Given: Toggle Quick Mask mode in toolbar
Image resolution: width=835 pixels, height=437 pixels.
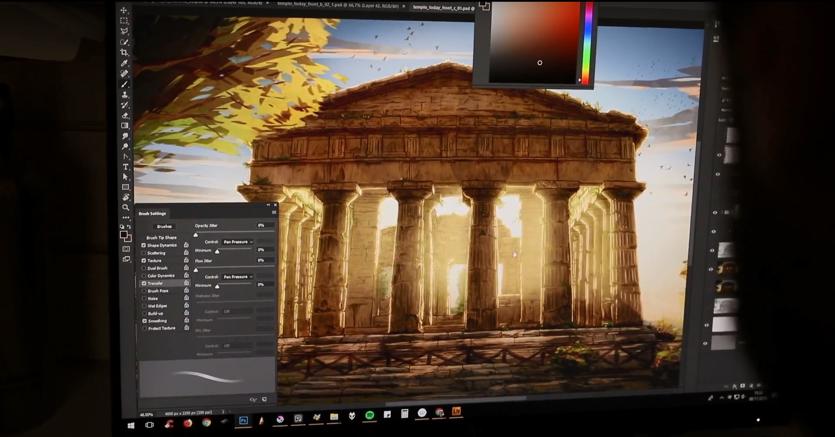Looking at the screenshot, I should pyautogui.click(x=126, y=249).
